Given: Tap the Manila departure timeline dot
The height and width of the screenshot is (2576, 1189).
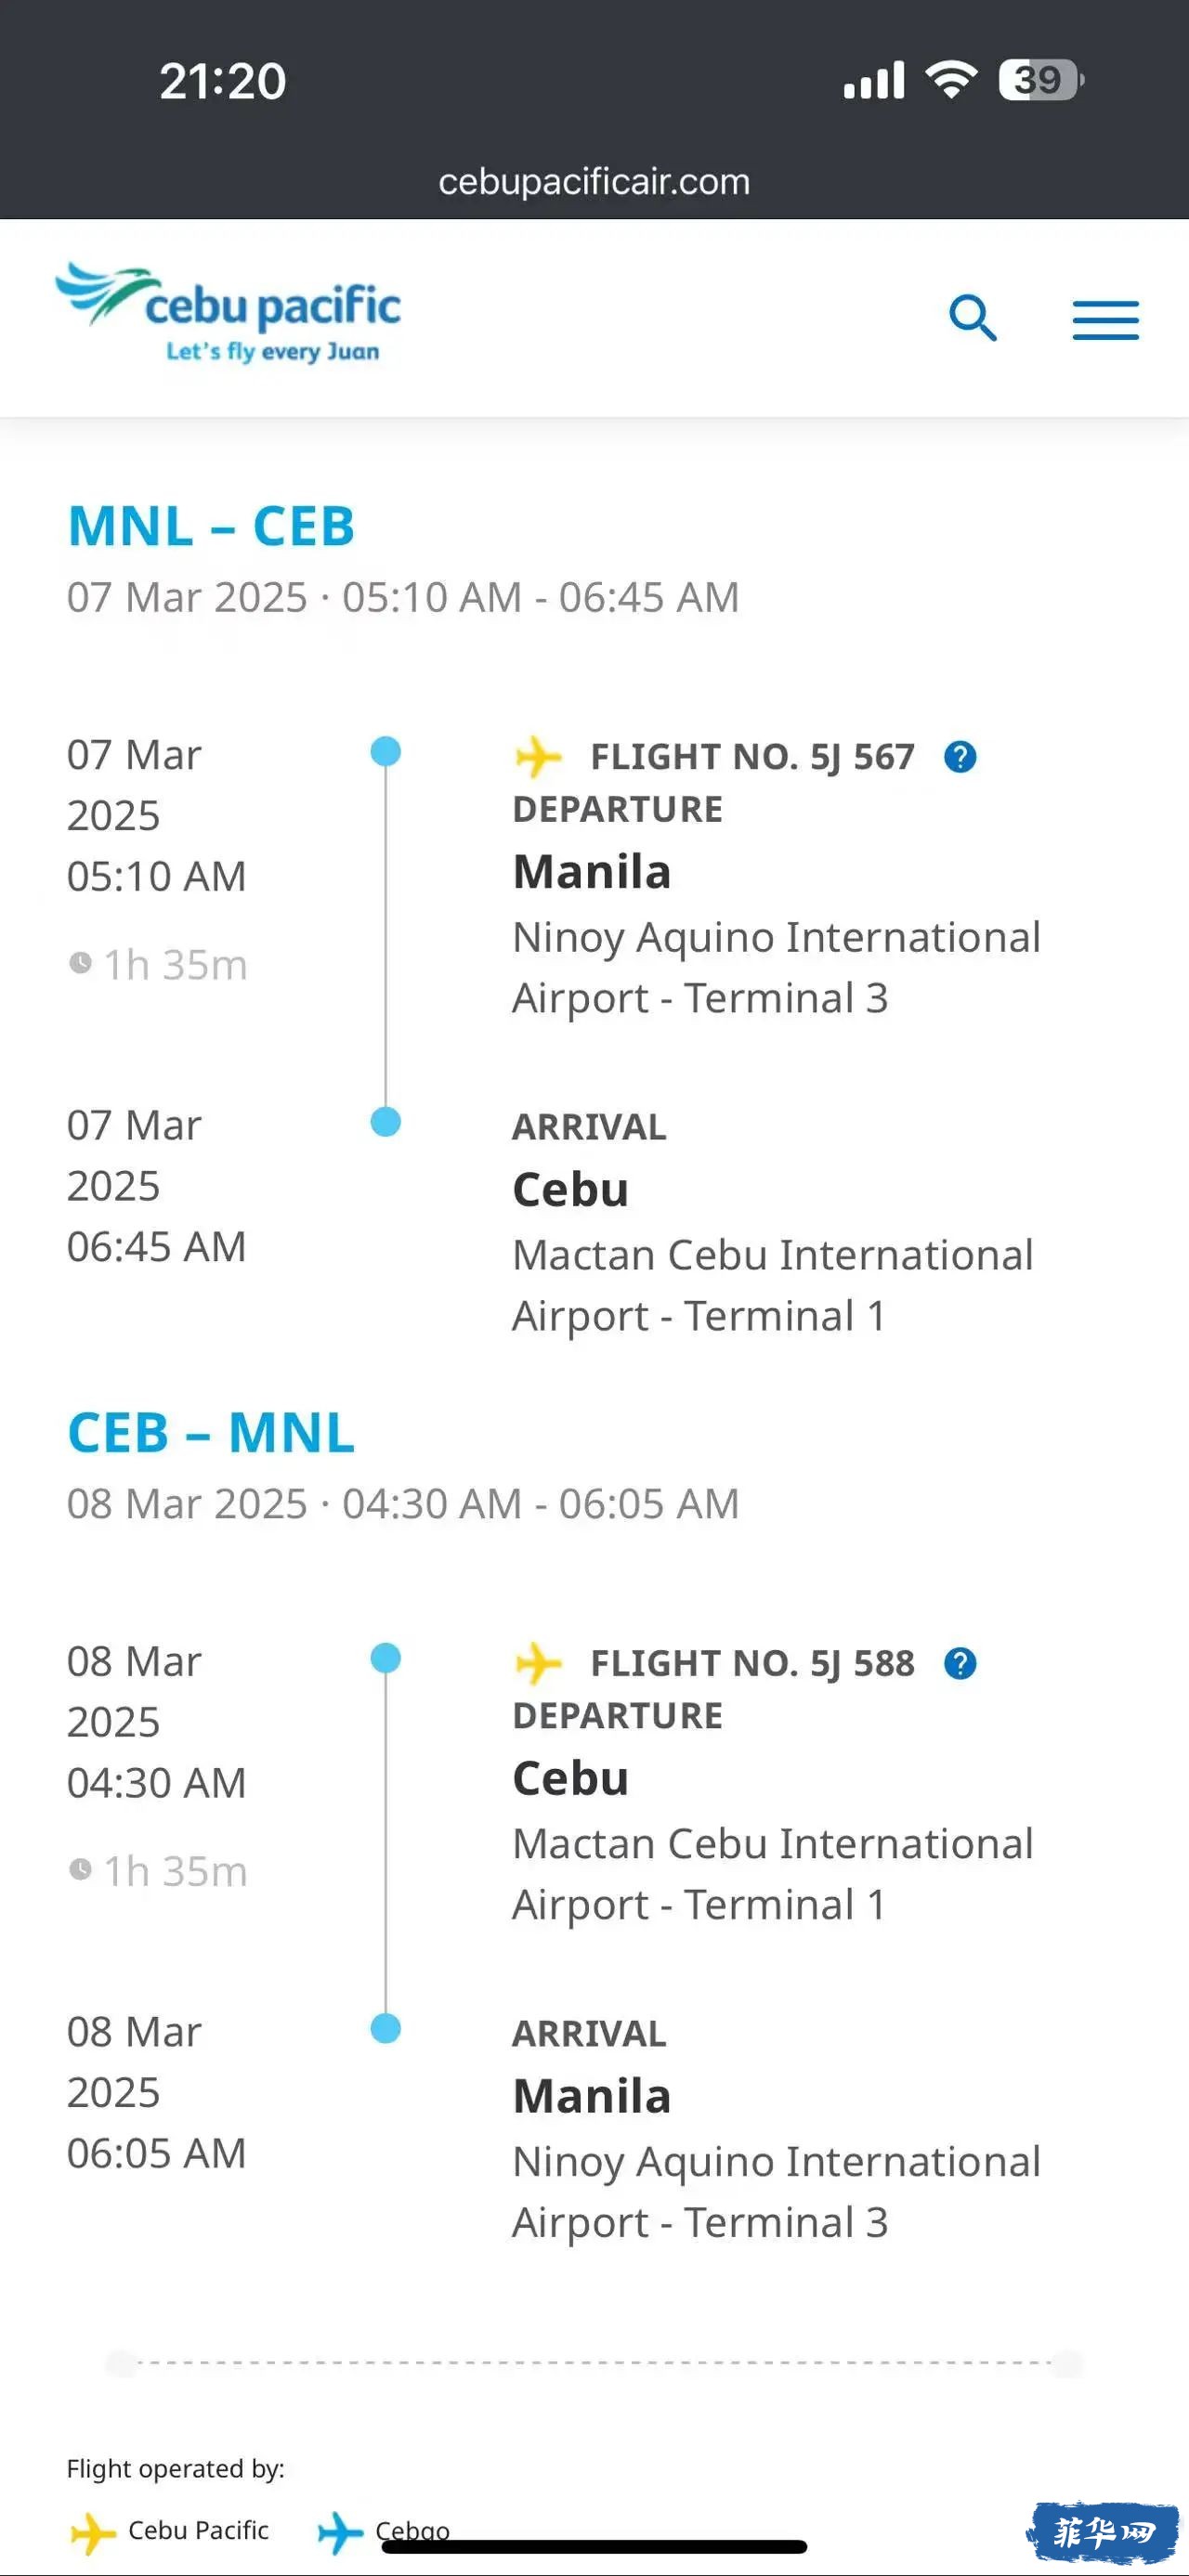Looking at the screenshot, I should coord(385,751).
